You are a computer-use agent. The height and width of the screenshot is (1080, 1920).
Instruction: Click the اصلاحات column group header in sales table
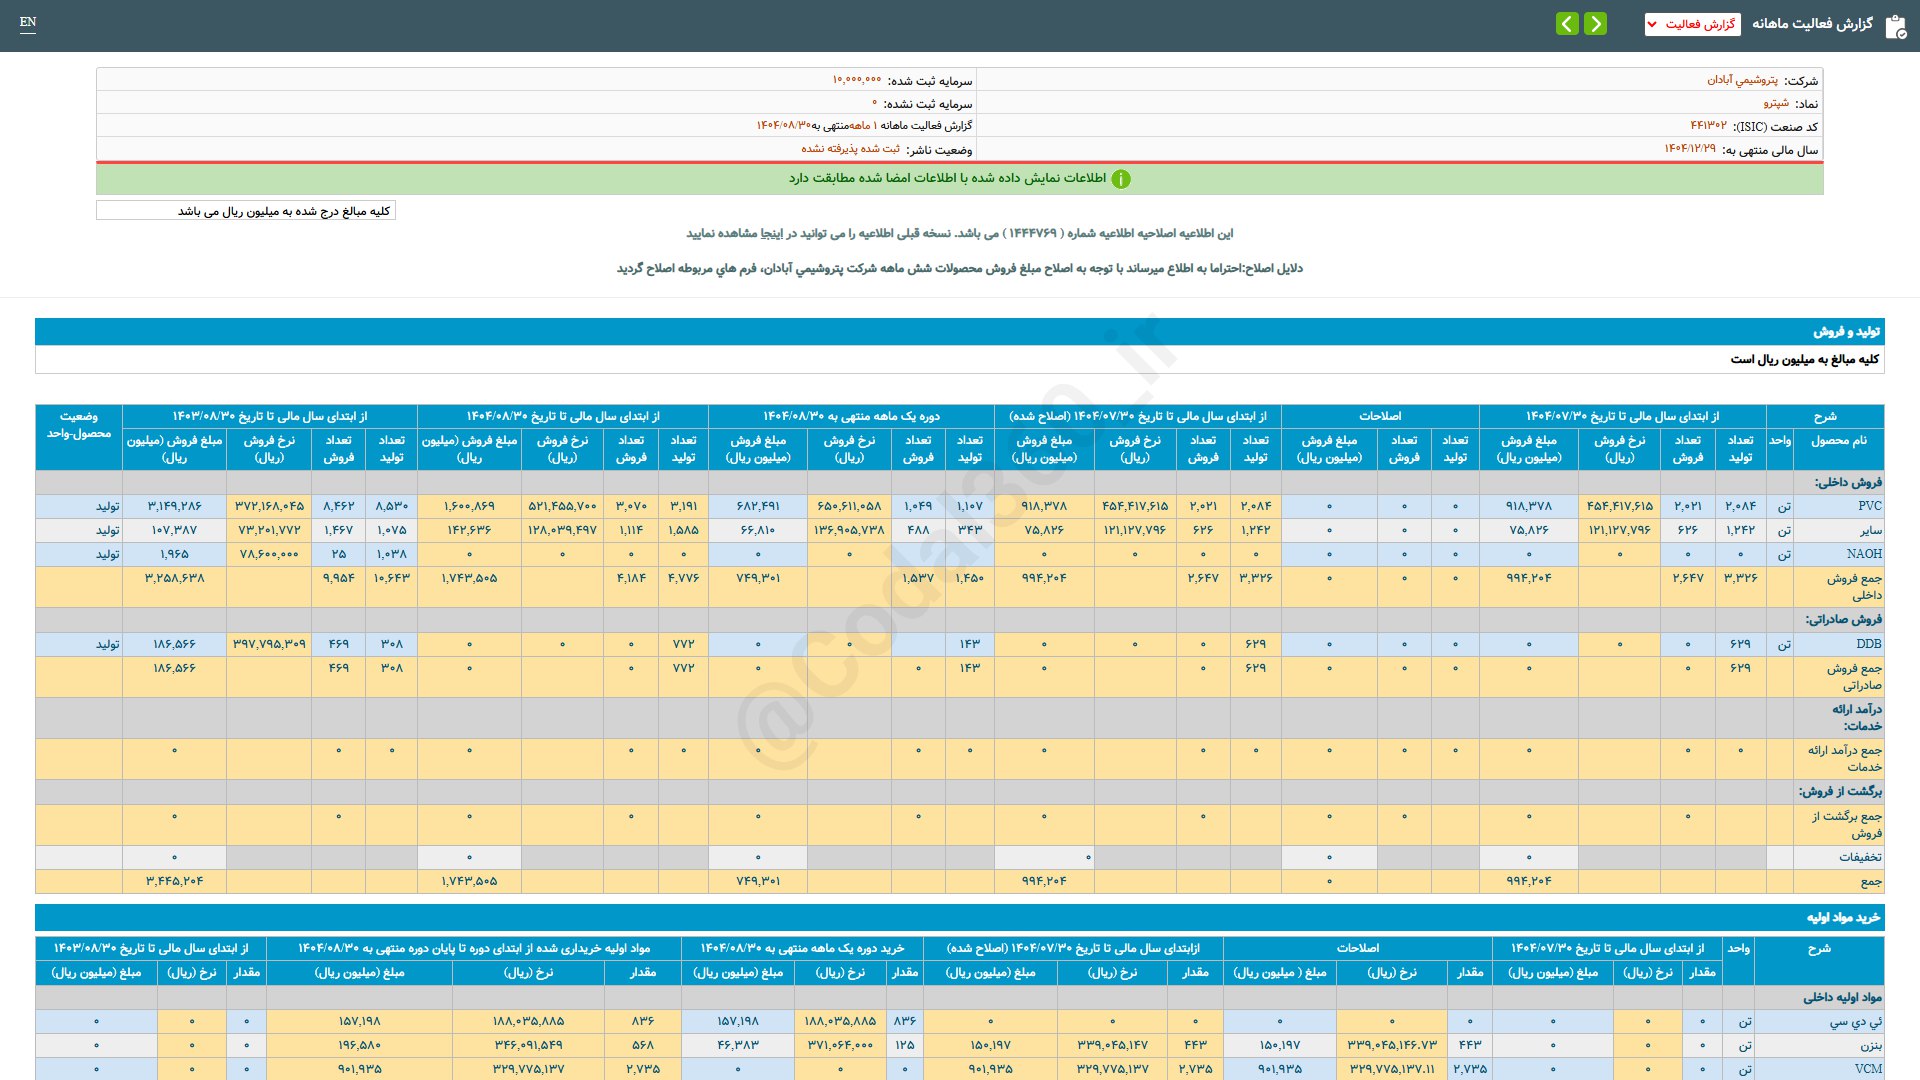coord(1379,416)
